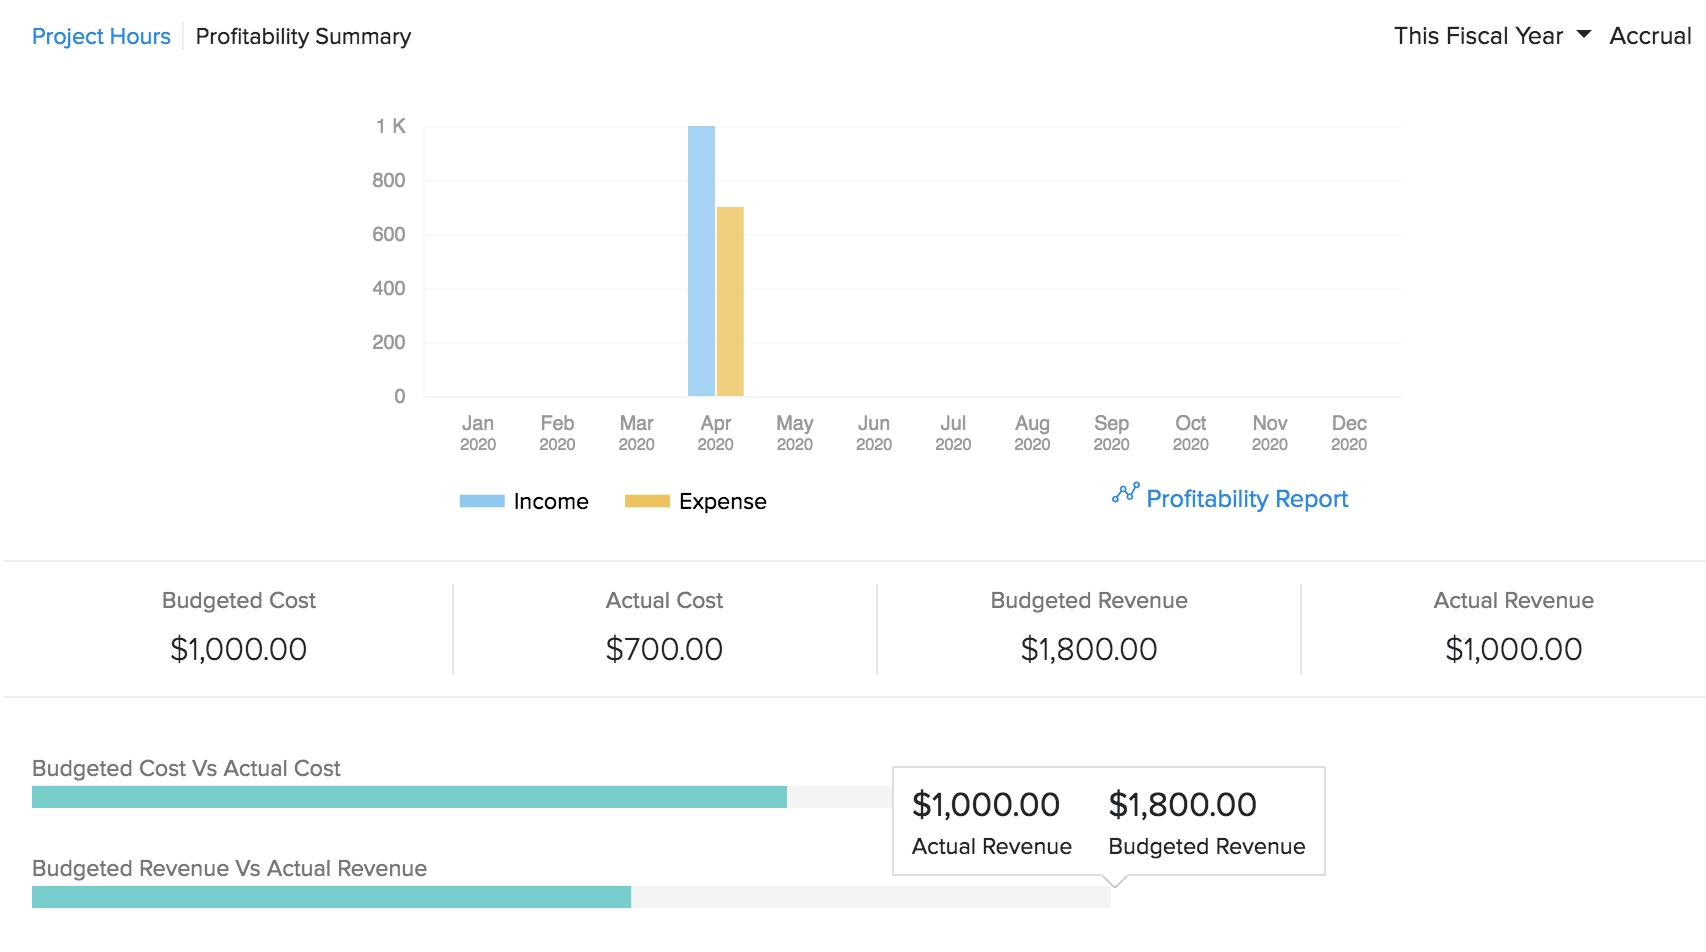Select the Actual Cost $700.00 summary card
This screenshot has width=1706, height=952.
(664, 627)
